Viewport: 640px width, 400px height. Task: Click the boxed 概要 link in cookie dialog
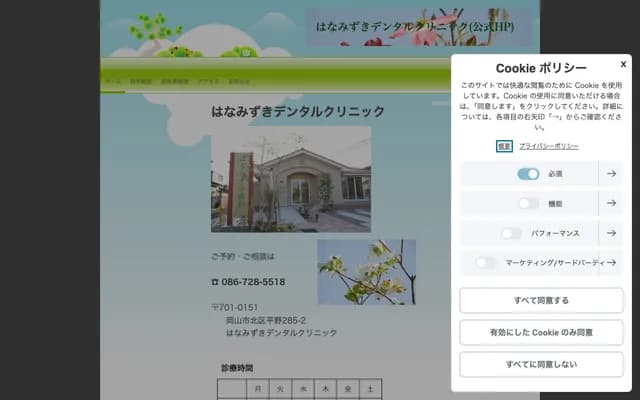pos(504,146)
